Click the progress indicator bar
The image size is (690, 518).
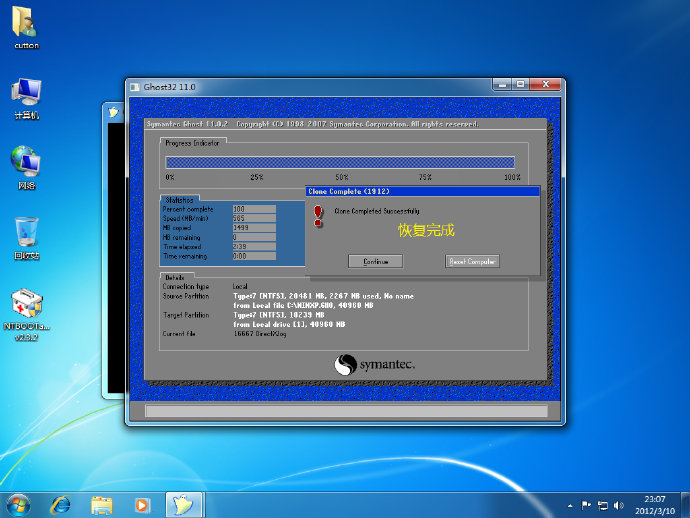pyautogui.click(x=340, y=162)
